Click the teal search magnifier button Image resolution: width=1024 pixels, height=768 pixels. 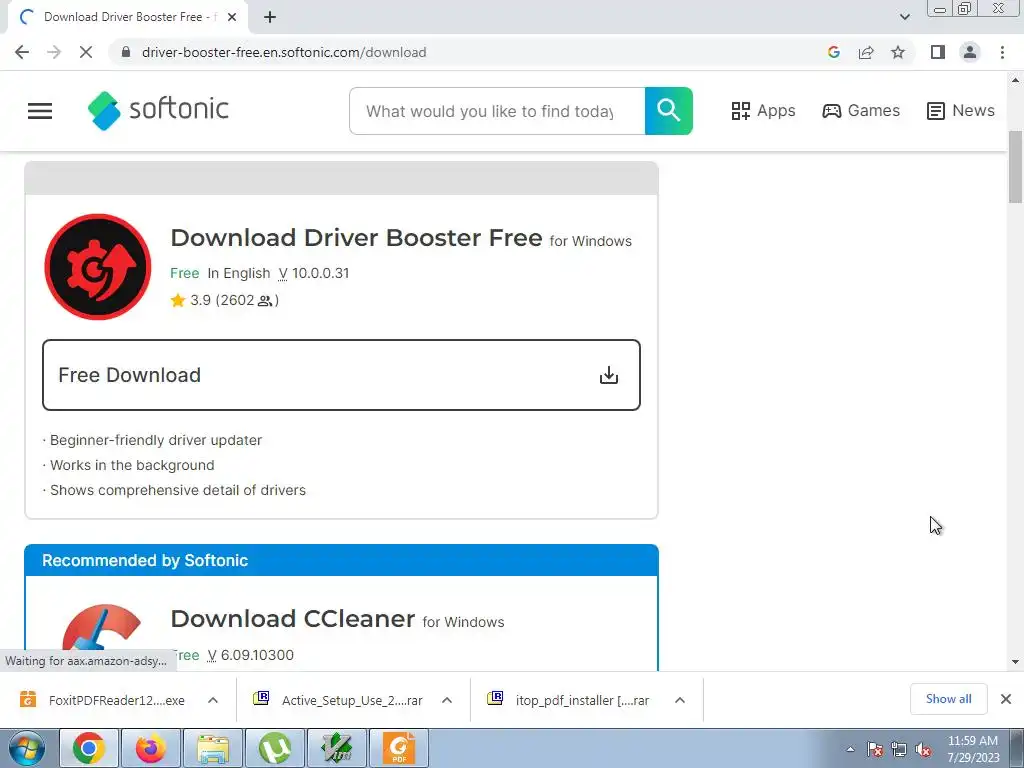(668, 110)
